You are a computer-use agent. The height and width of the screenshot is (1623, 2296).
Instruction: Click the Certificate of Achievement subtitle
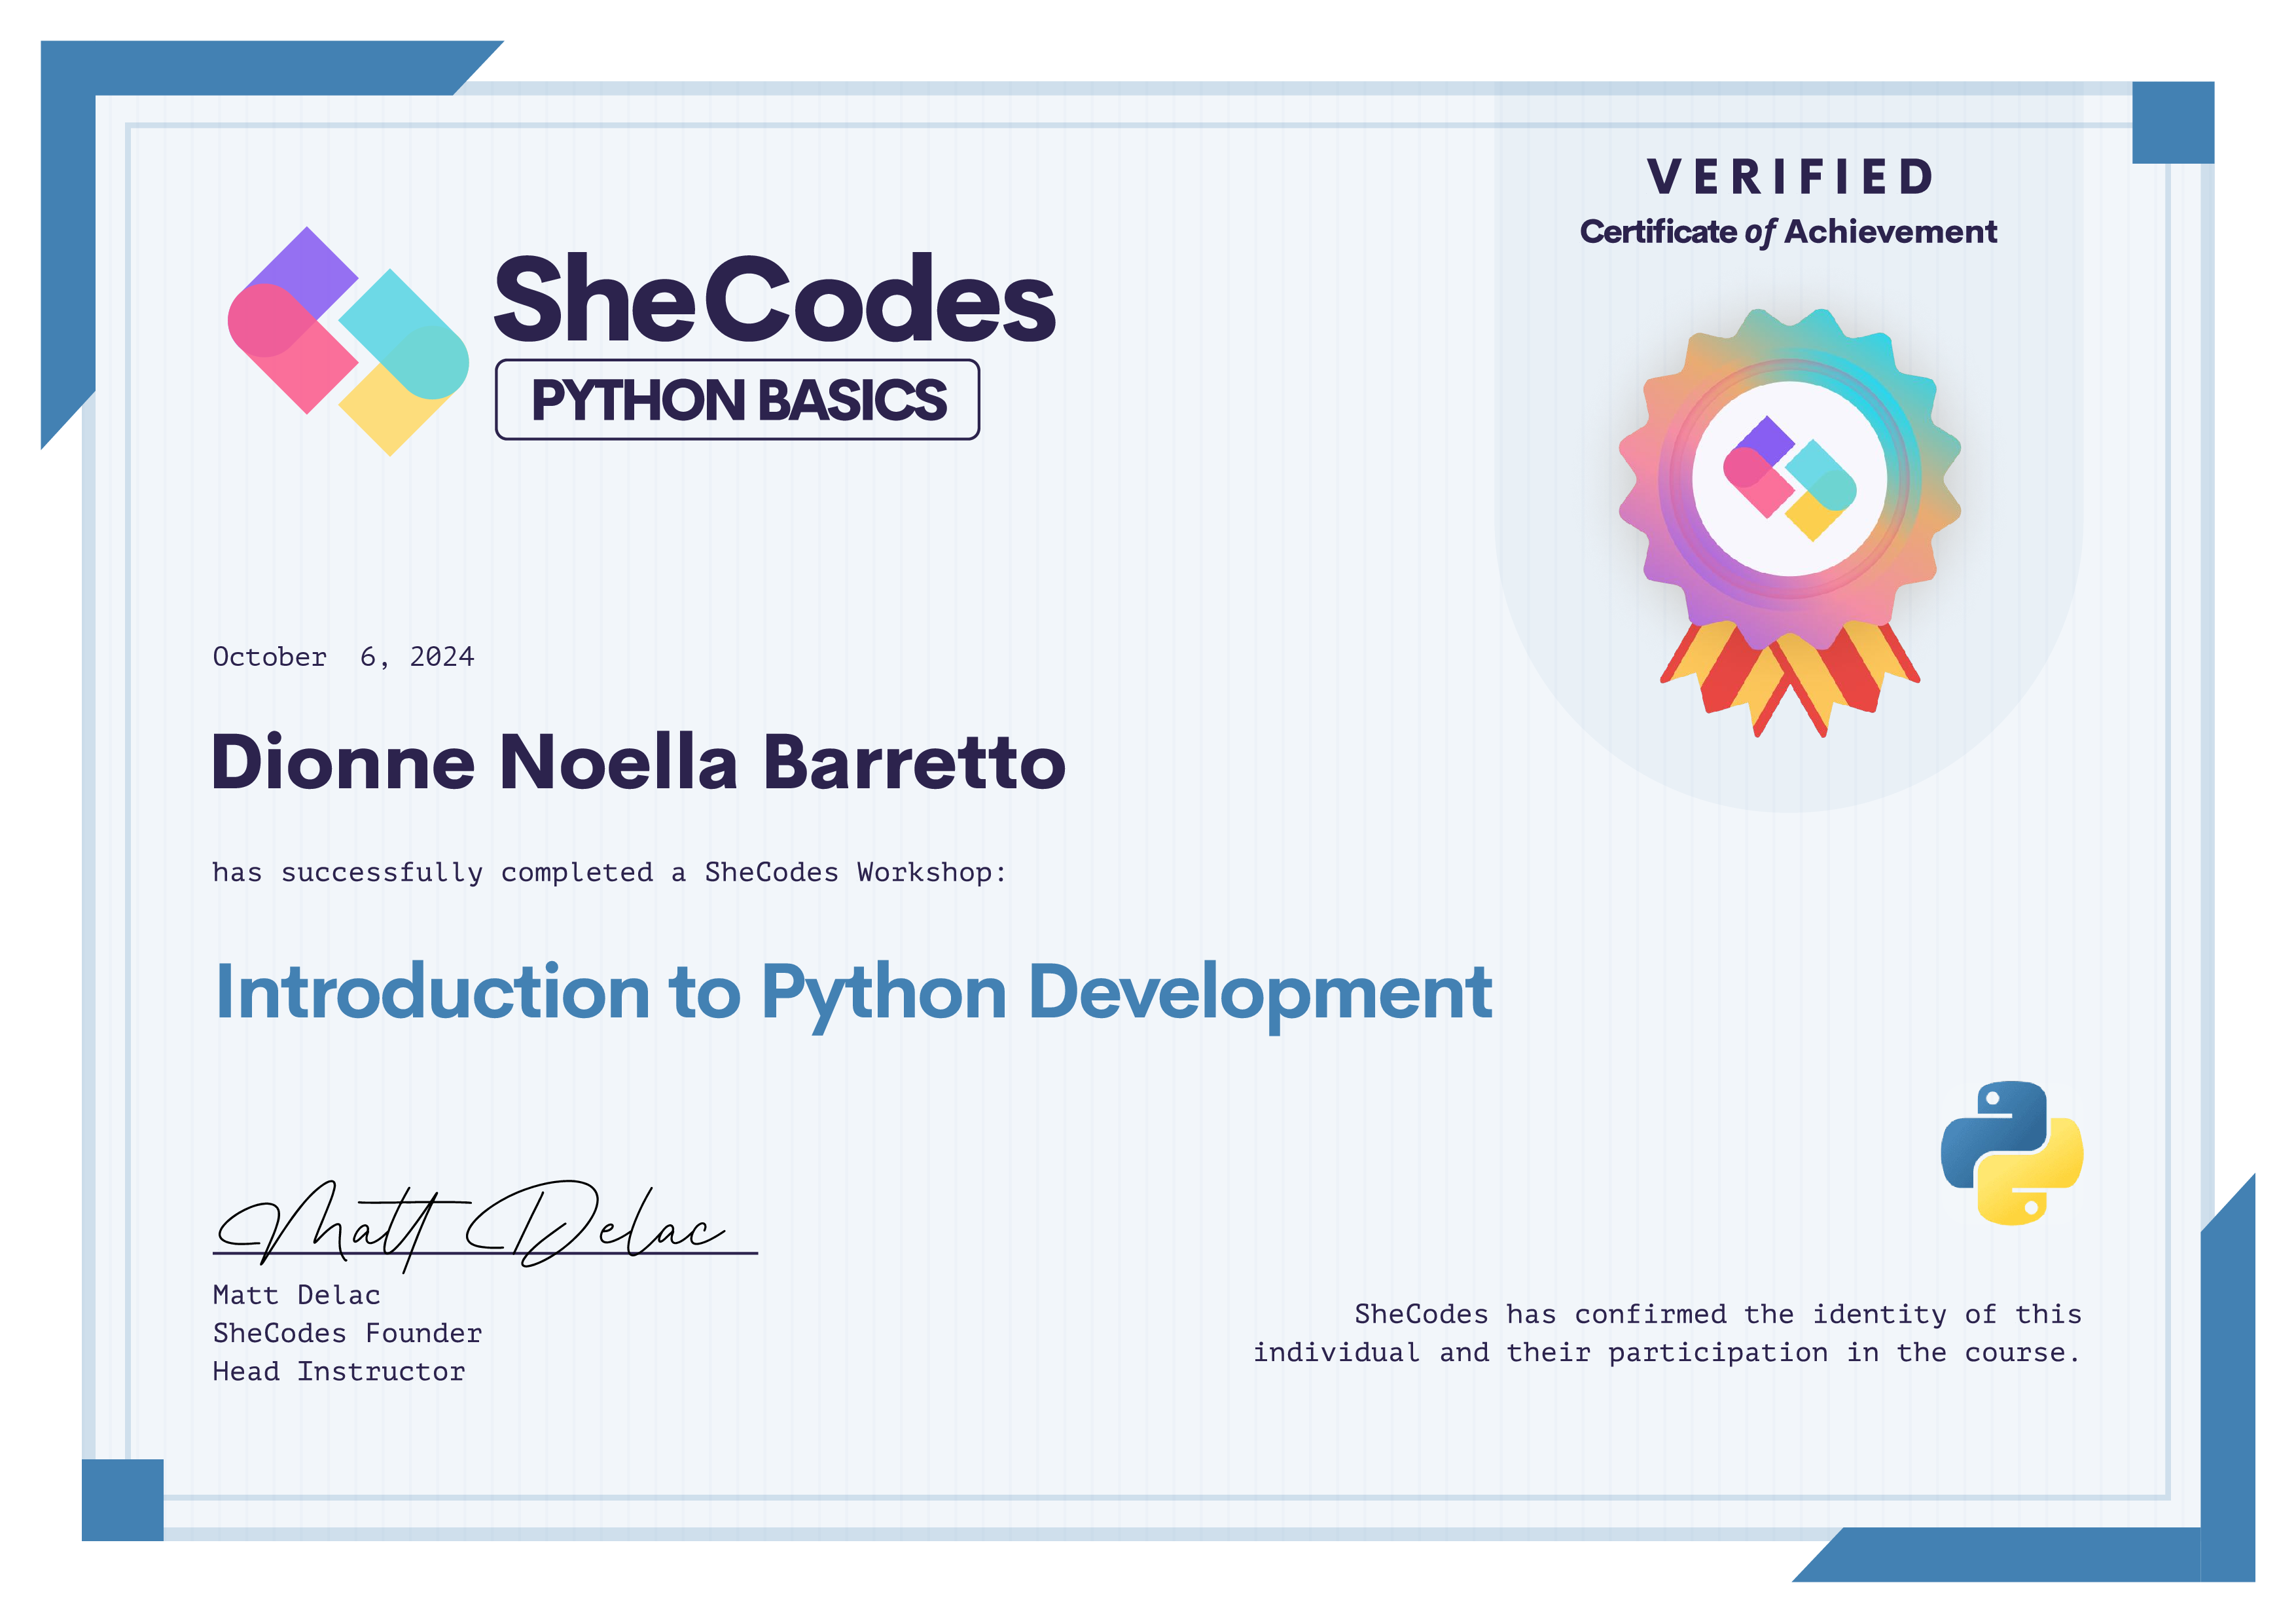tap(1788, 232)
